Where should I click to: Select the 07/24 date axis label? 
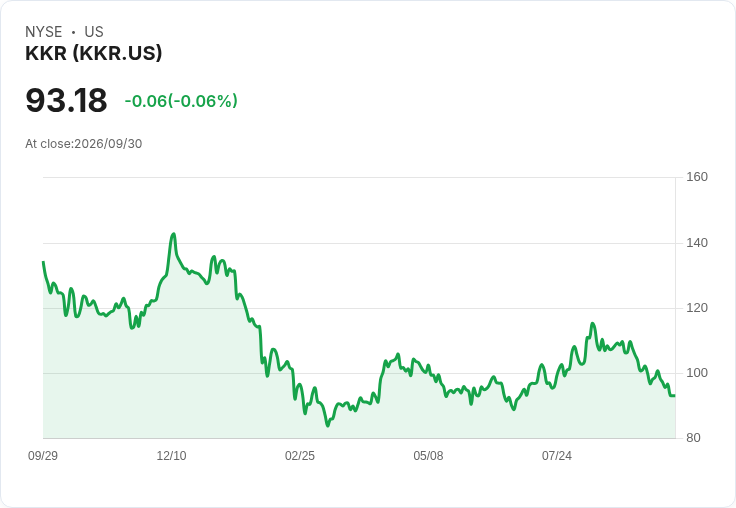(557, 455)
